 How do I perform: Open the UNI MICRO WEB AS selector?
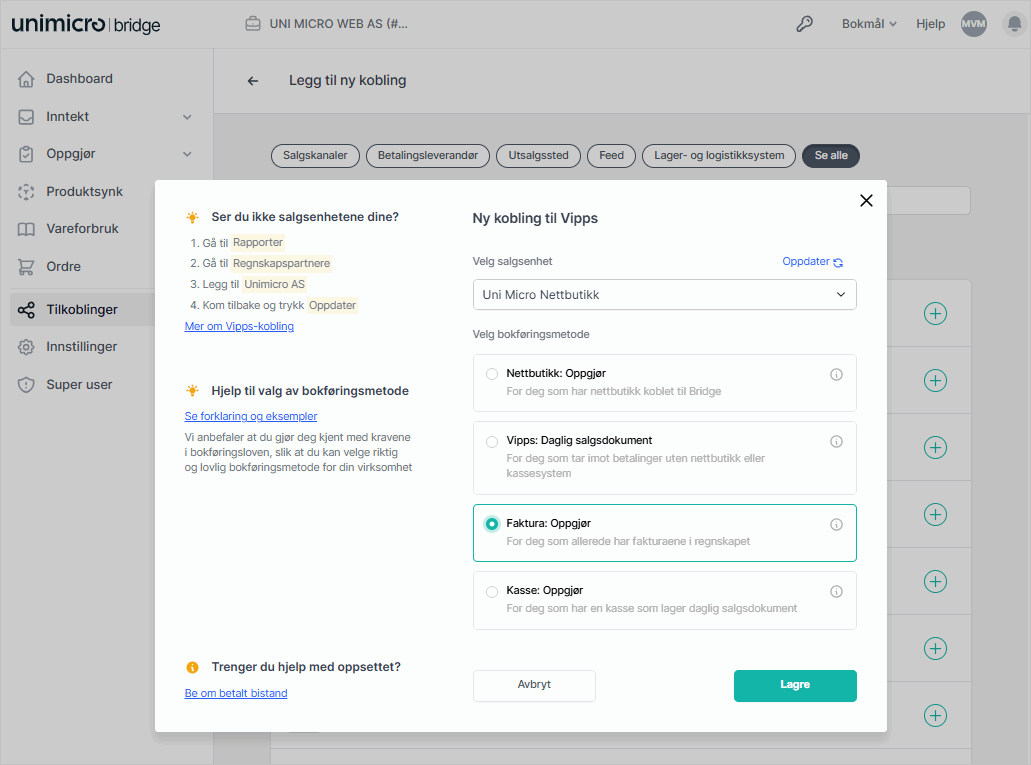pyautogui.click(x=326, y=24)
